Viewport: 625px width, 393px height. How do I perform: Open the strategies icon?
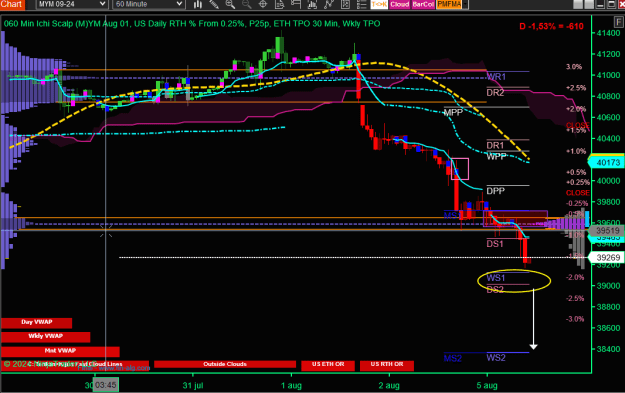(329, 4)
